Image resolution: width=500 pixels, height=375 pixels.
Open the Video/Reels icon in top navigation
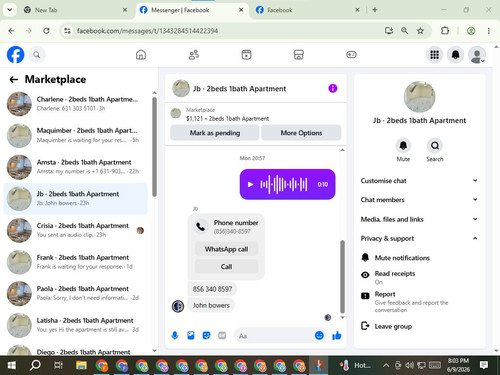[246, 55]
